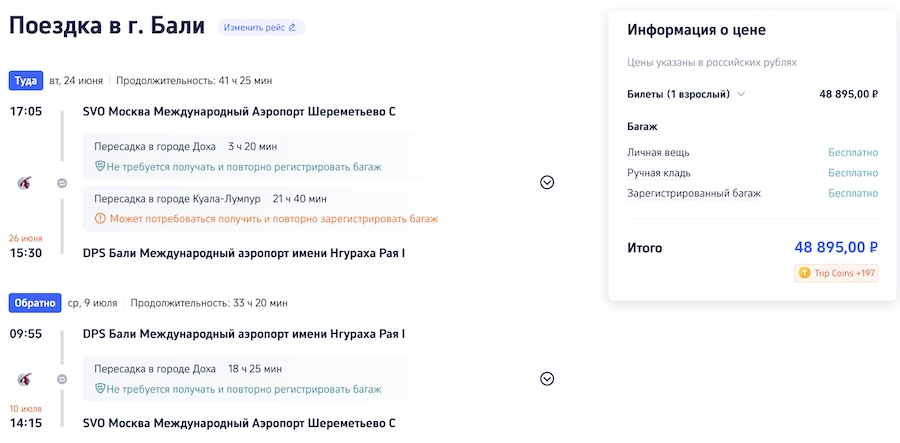The height and width of the screenshot is (443, 900).
Task: Click Бесплатно next to Зарегистрированный багаж
Action: [852, 193]
